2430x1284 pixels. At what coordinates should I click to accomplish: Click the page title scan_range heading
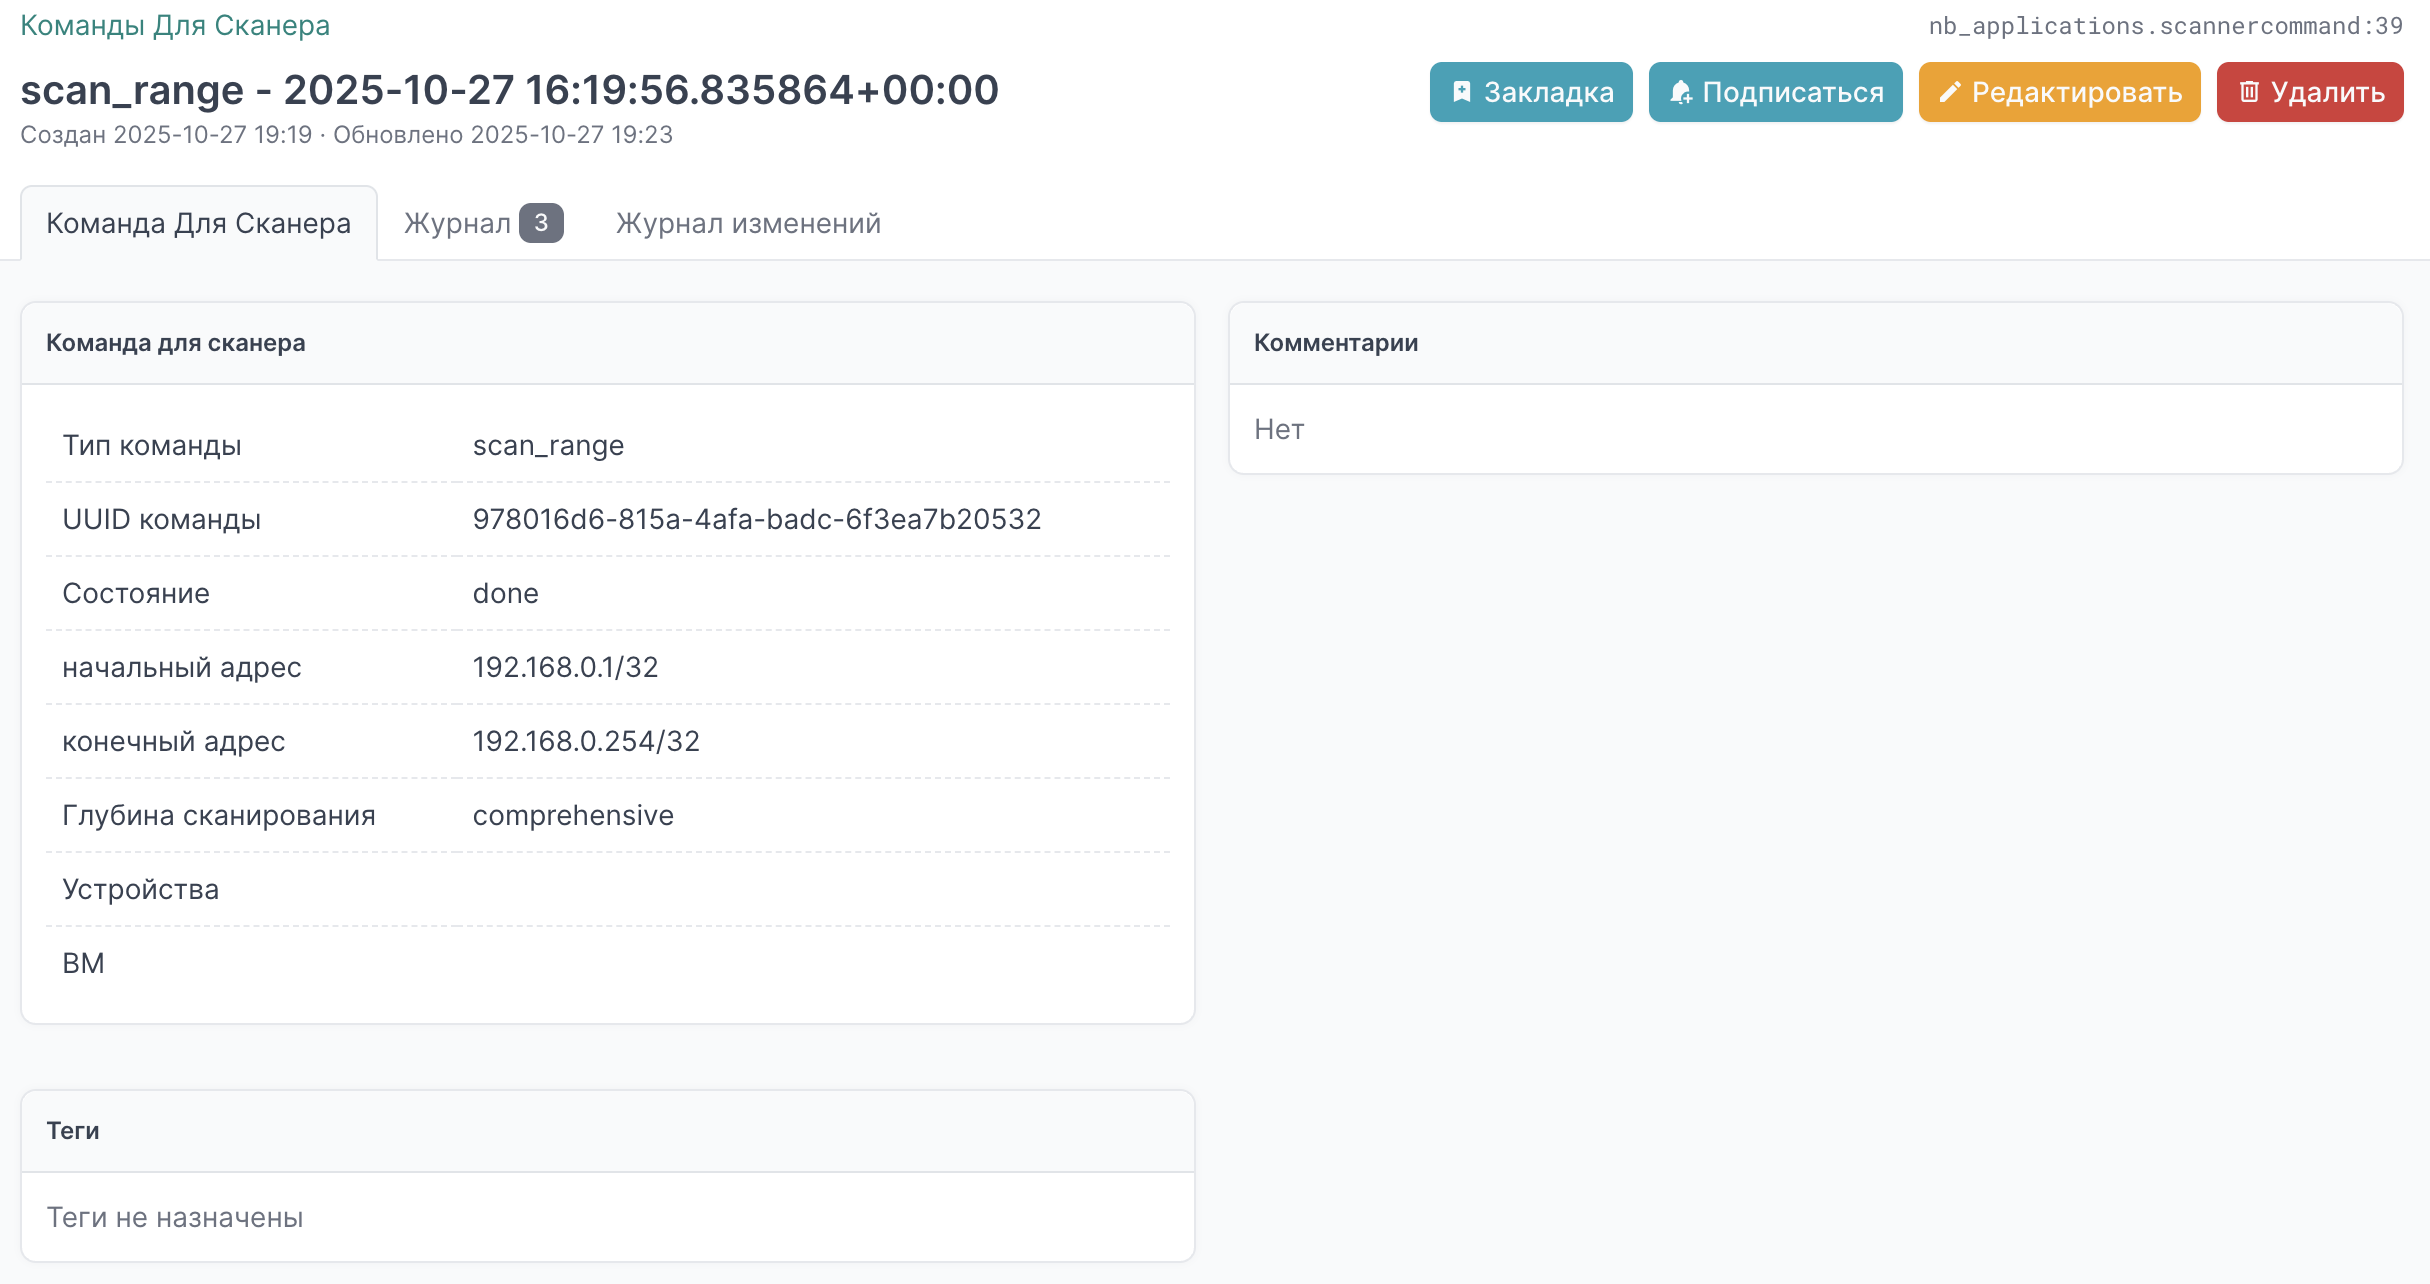click(509, 90)
